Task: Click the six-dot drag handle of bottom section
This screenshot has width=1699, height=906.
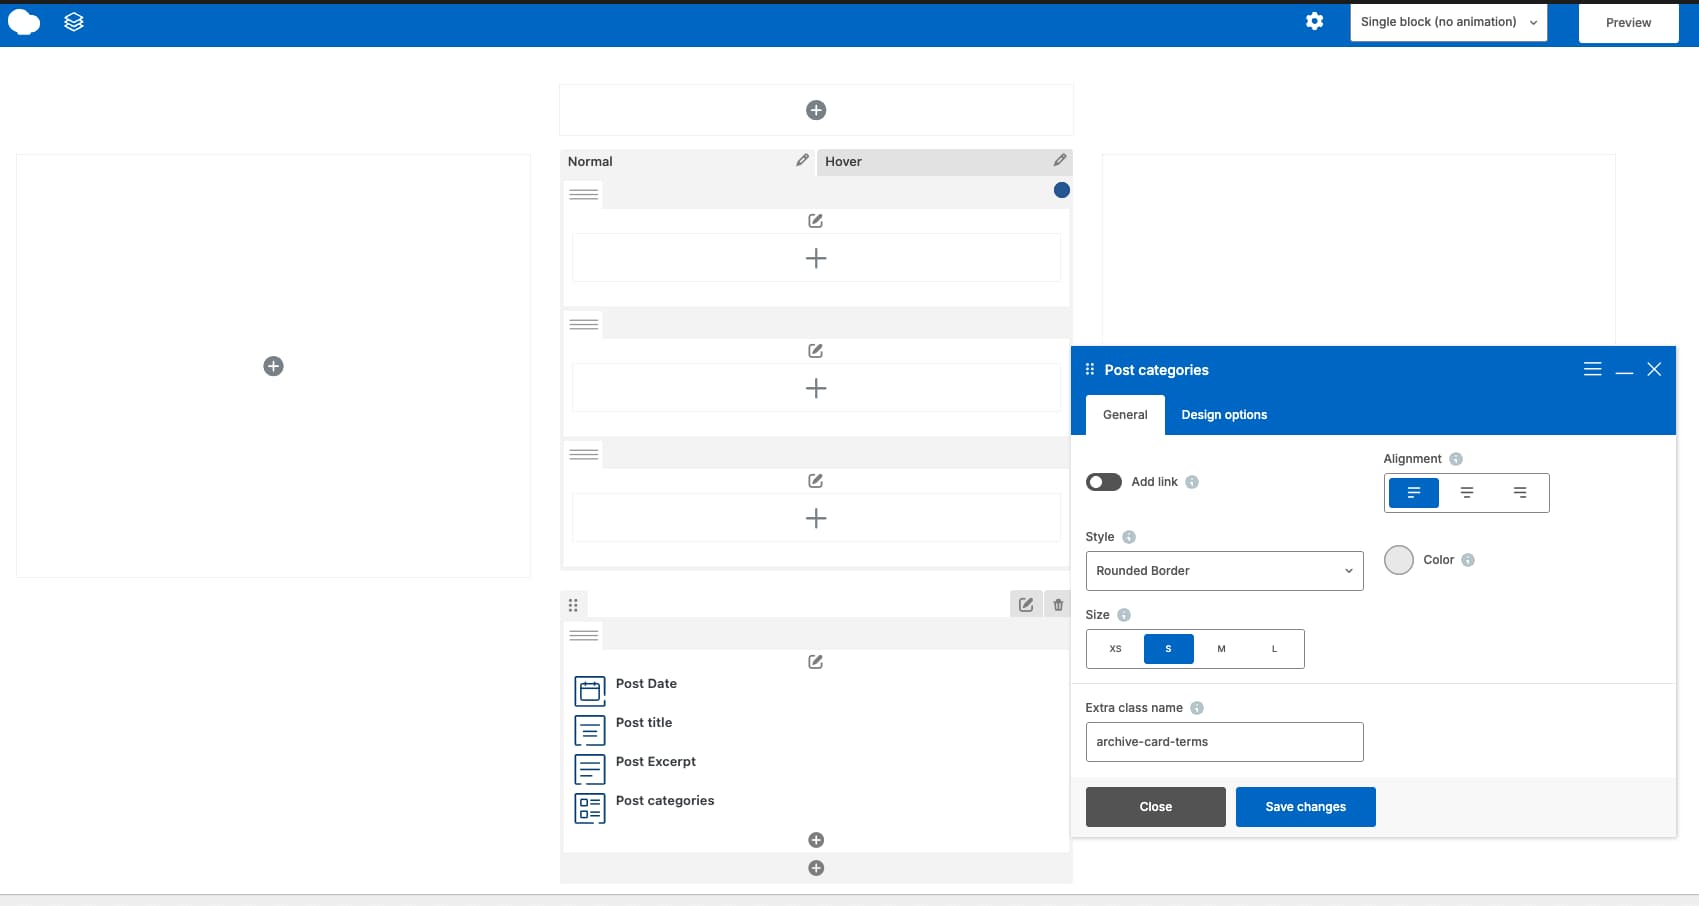Action: pyautogui.click(x=573, y=605)
